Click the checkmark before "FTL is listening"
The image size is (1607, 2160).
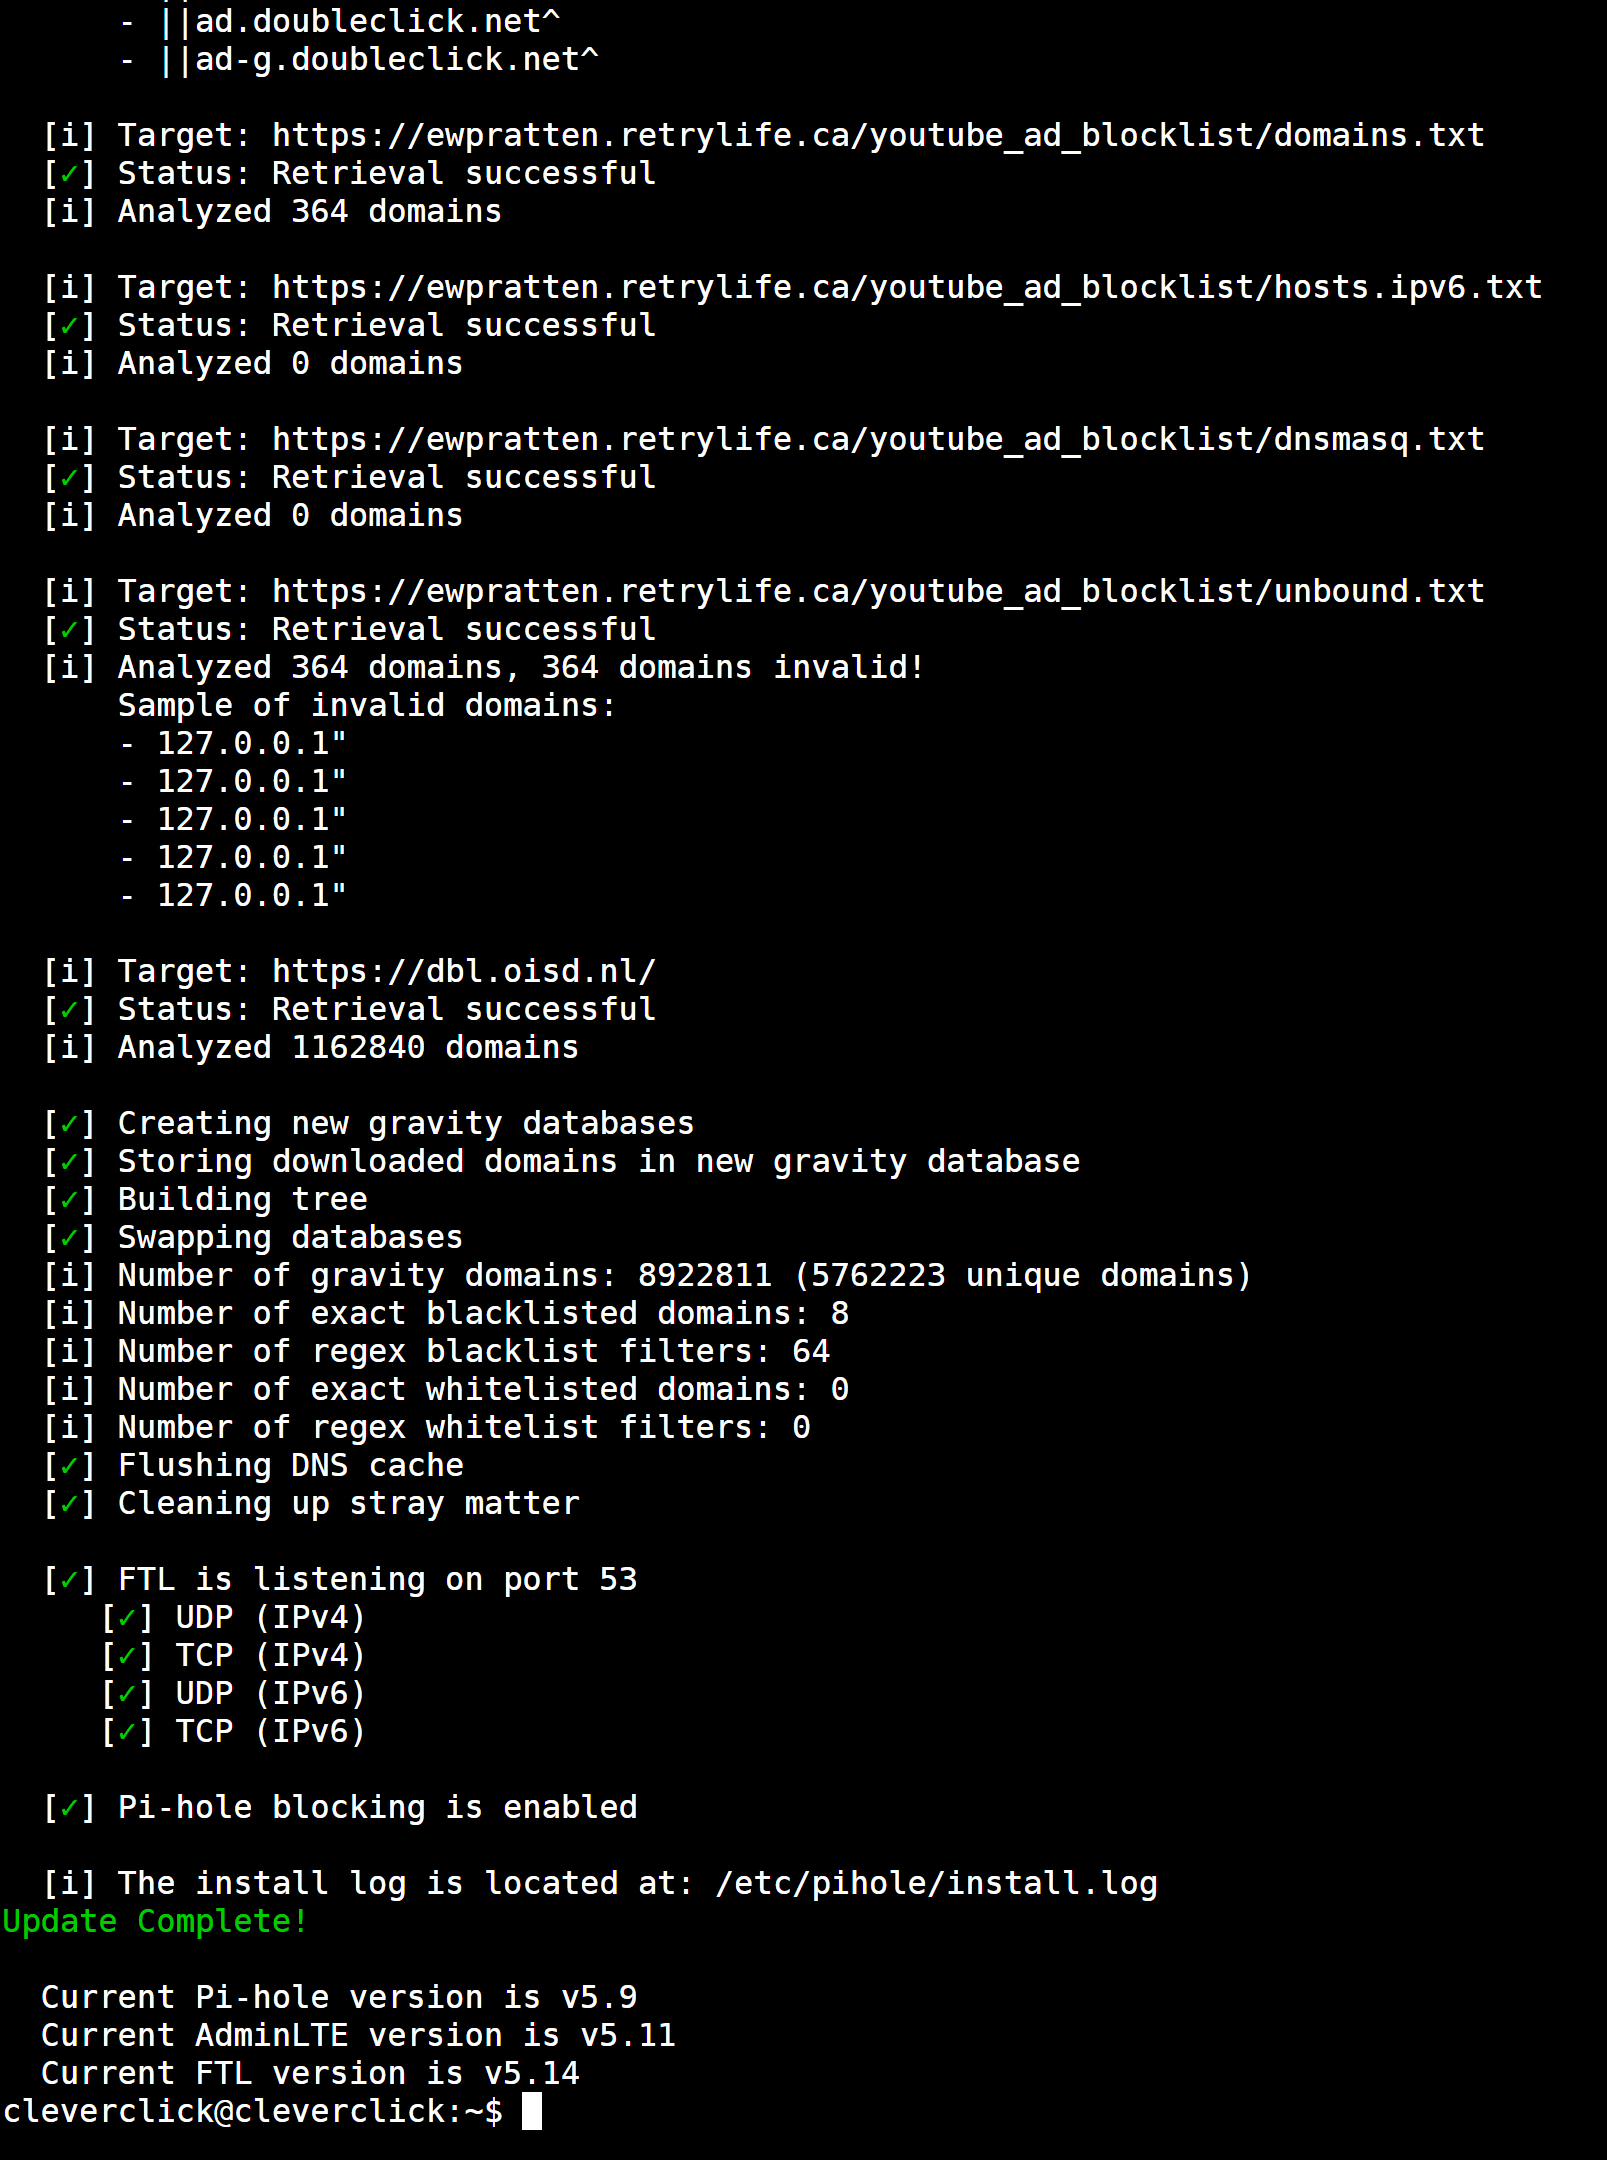point(69,1580)
